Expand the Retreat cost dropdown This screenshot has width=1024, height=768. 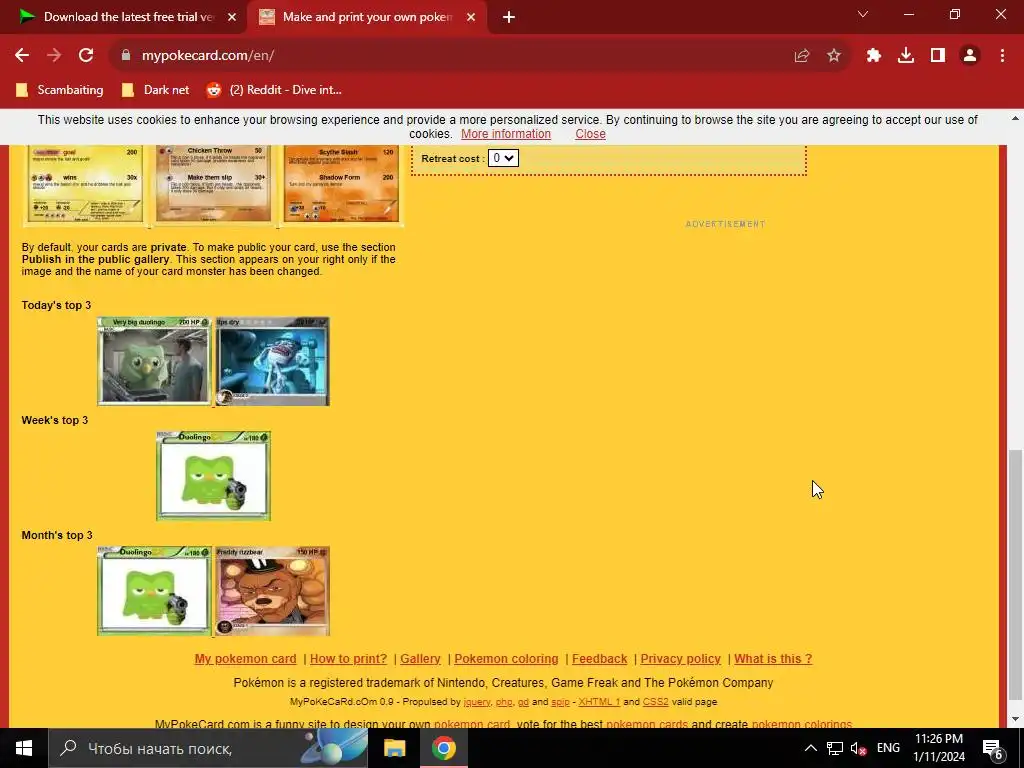[503, 158]
